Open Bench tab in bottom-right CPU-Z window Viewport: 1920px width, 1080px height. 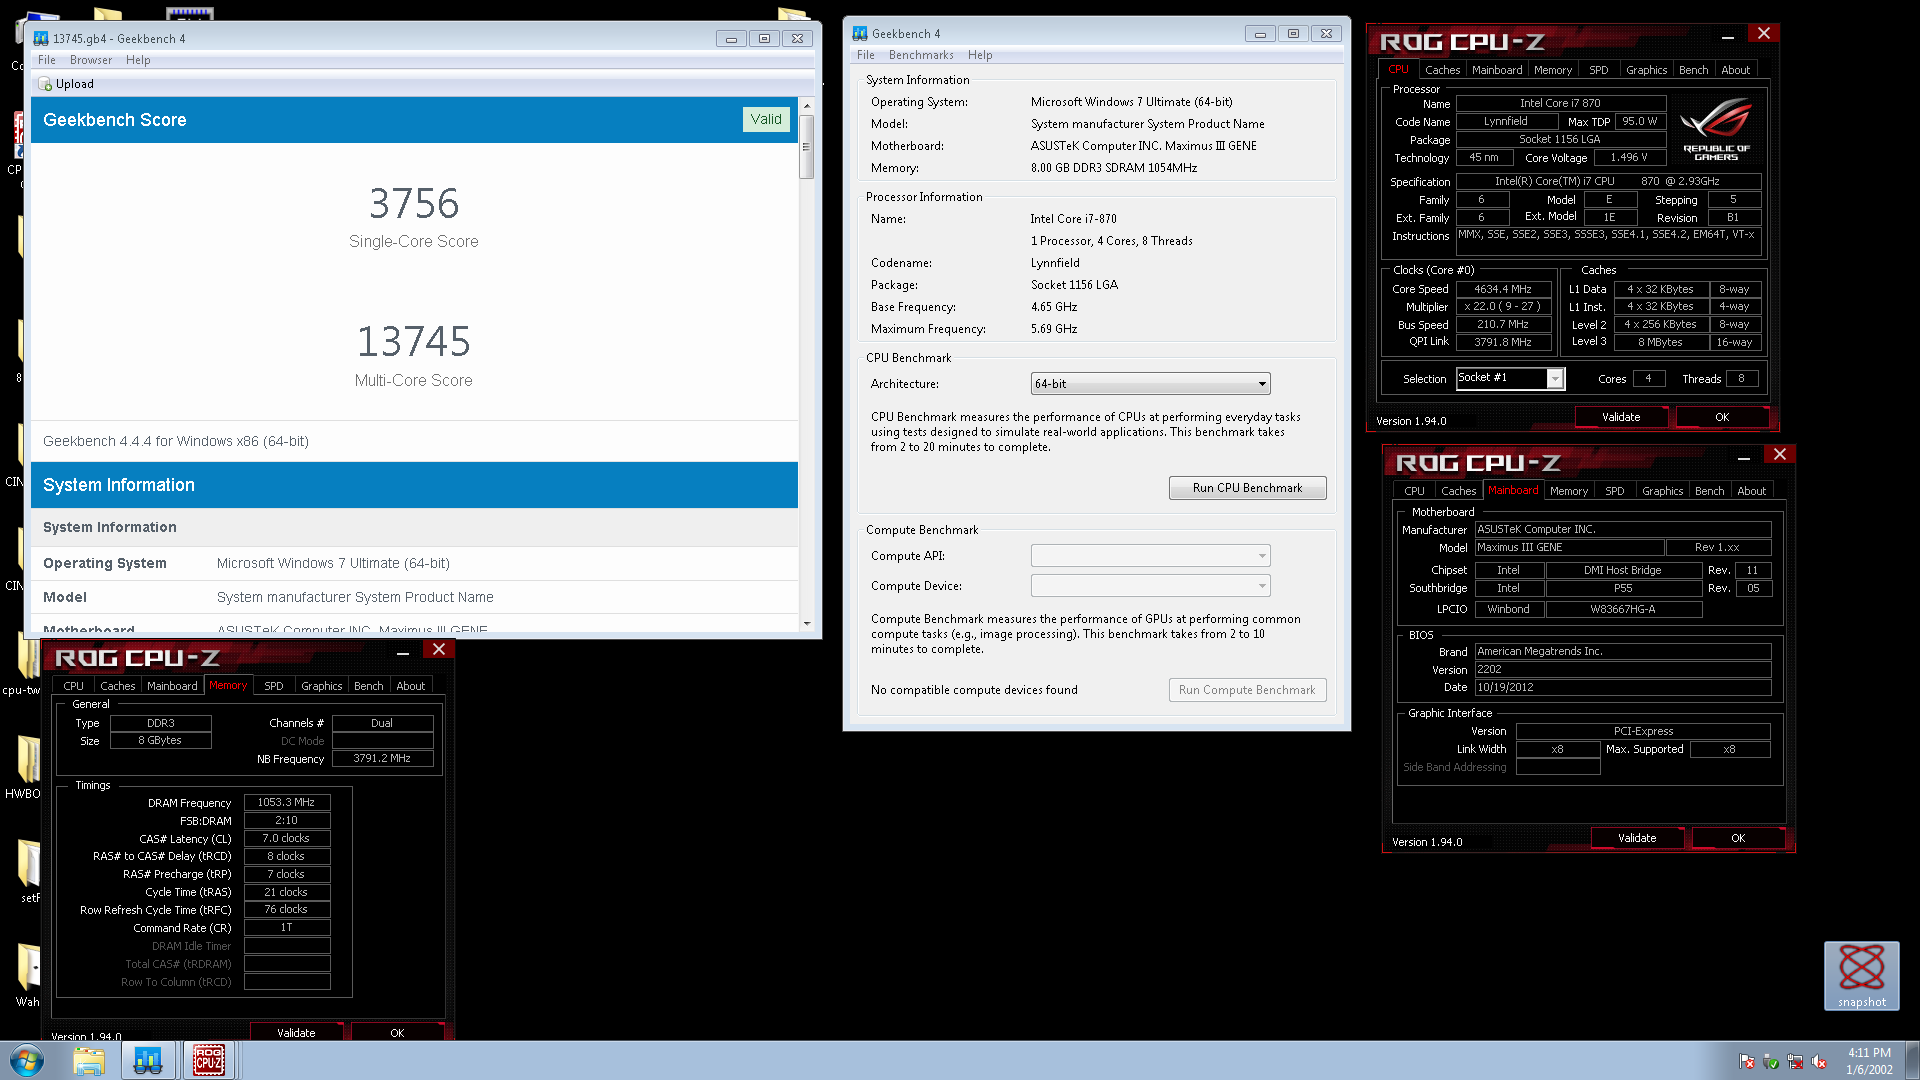(x=1709, y=491)
